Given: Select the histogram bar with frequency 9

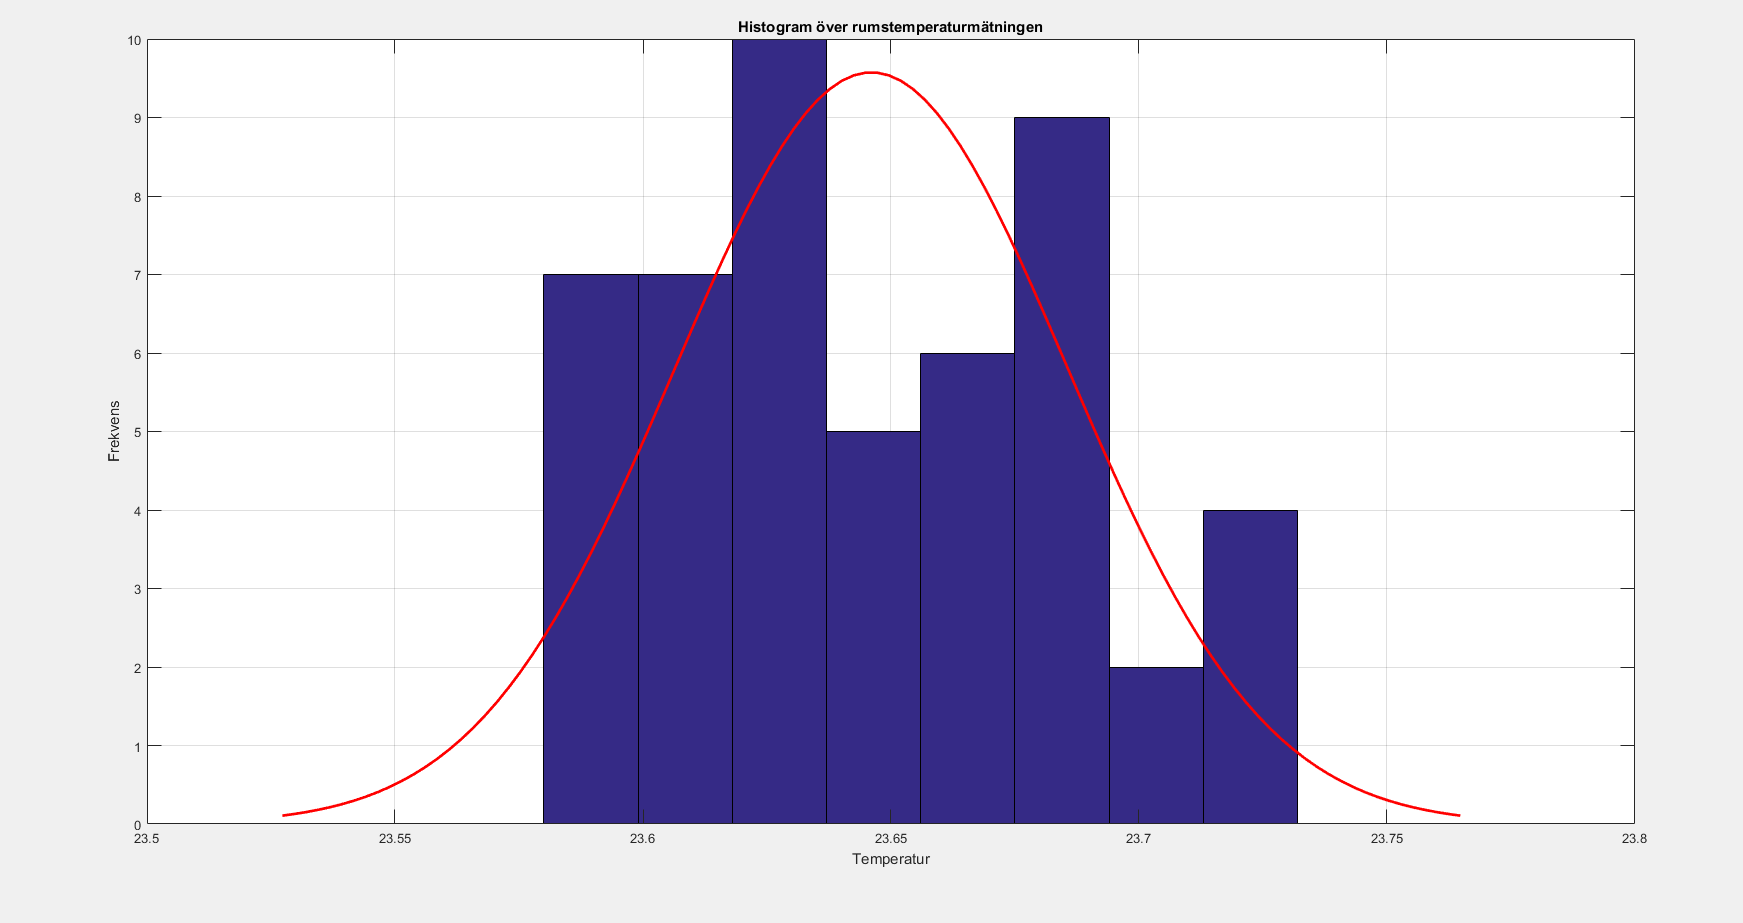Looking at the screenshot, I should coord(1061,470).
